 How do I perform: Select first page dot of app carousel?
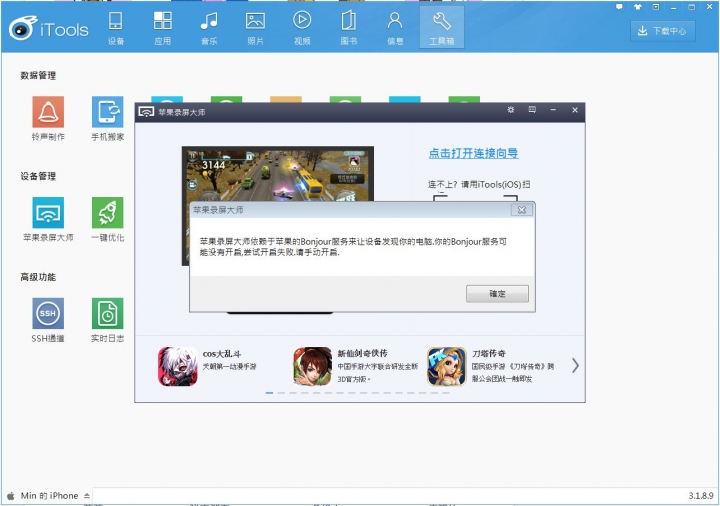coord(269,393)
